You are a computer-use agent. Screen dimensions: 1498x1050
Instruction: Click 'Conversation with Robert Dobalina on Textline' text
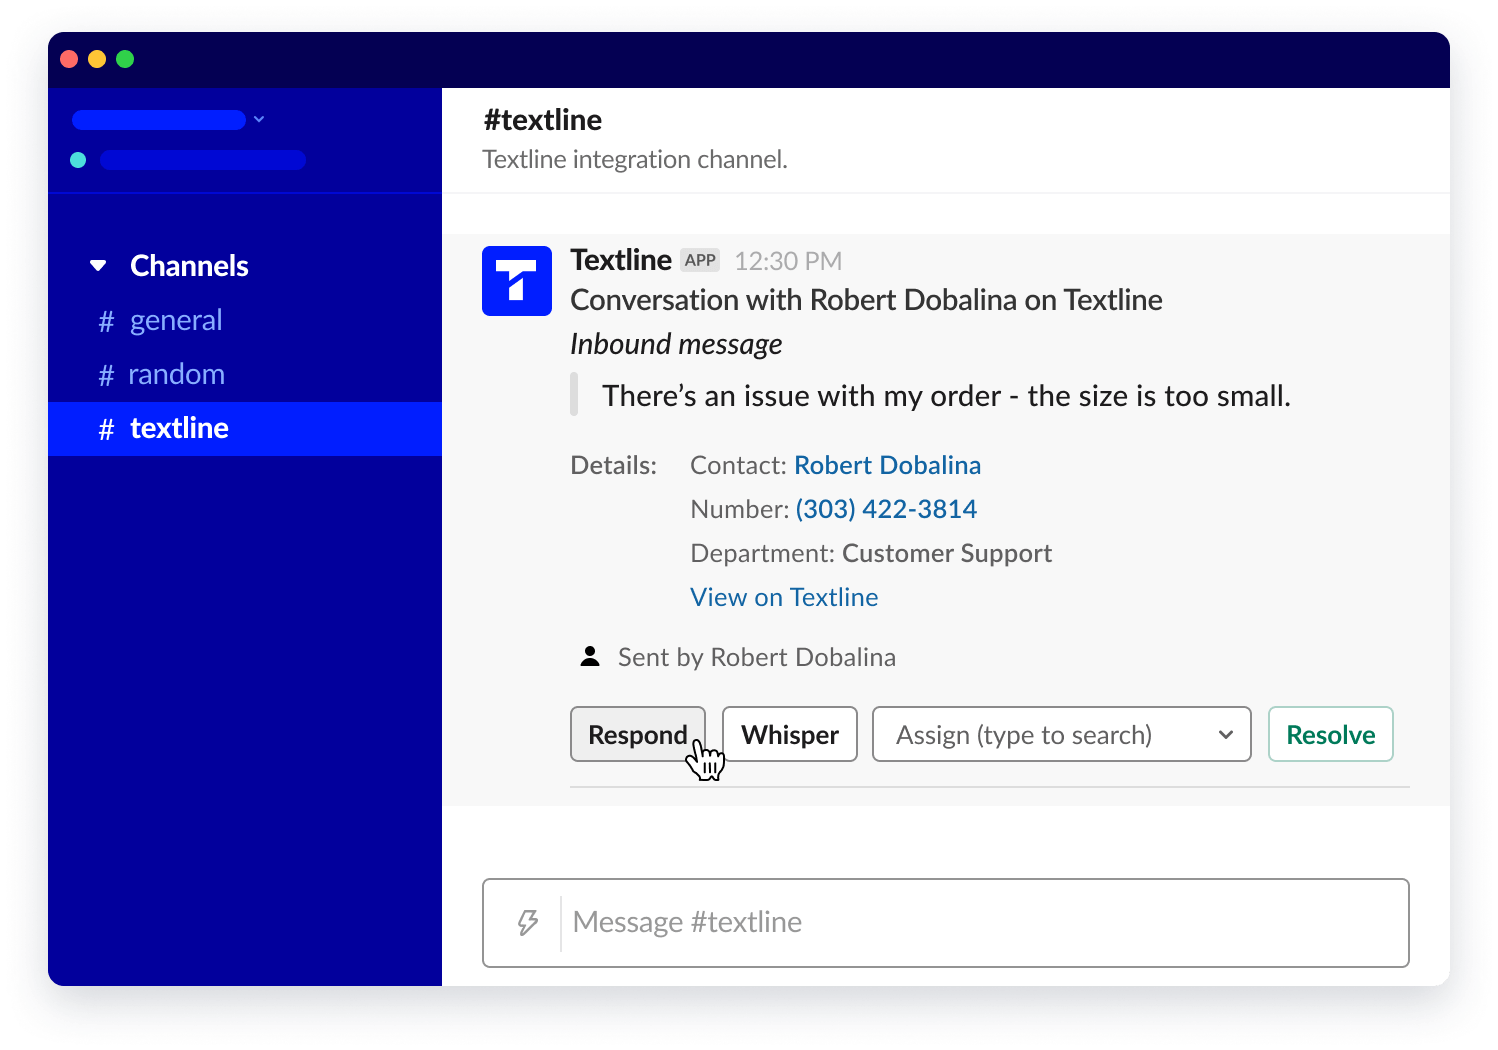[866, 300]
